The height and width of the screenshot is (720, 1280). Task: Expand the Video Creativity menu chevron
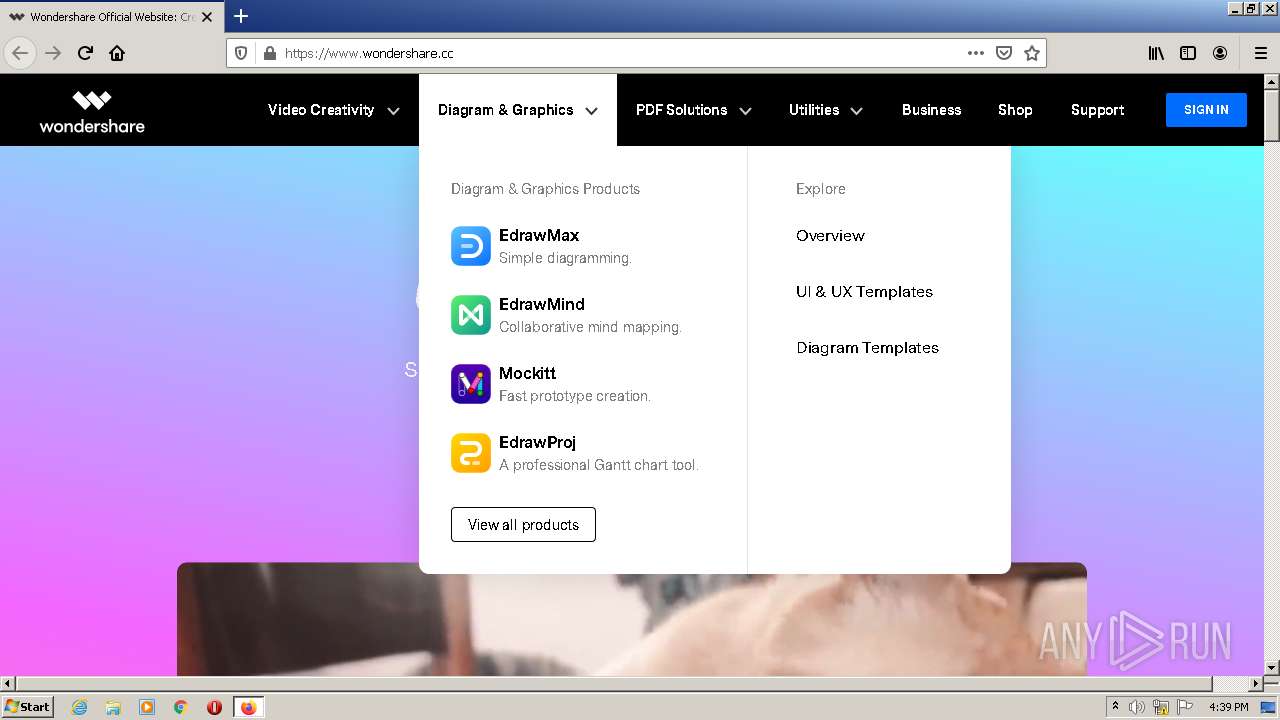point(393,111)
